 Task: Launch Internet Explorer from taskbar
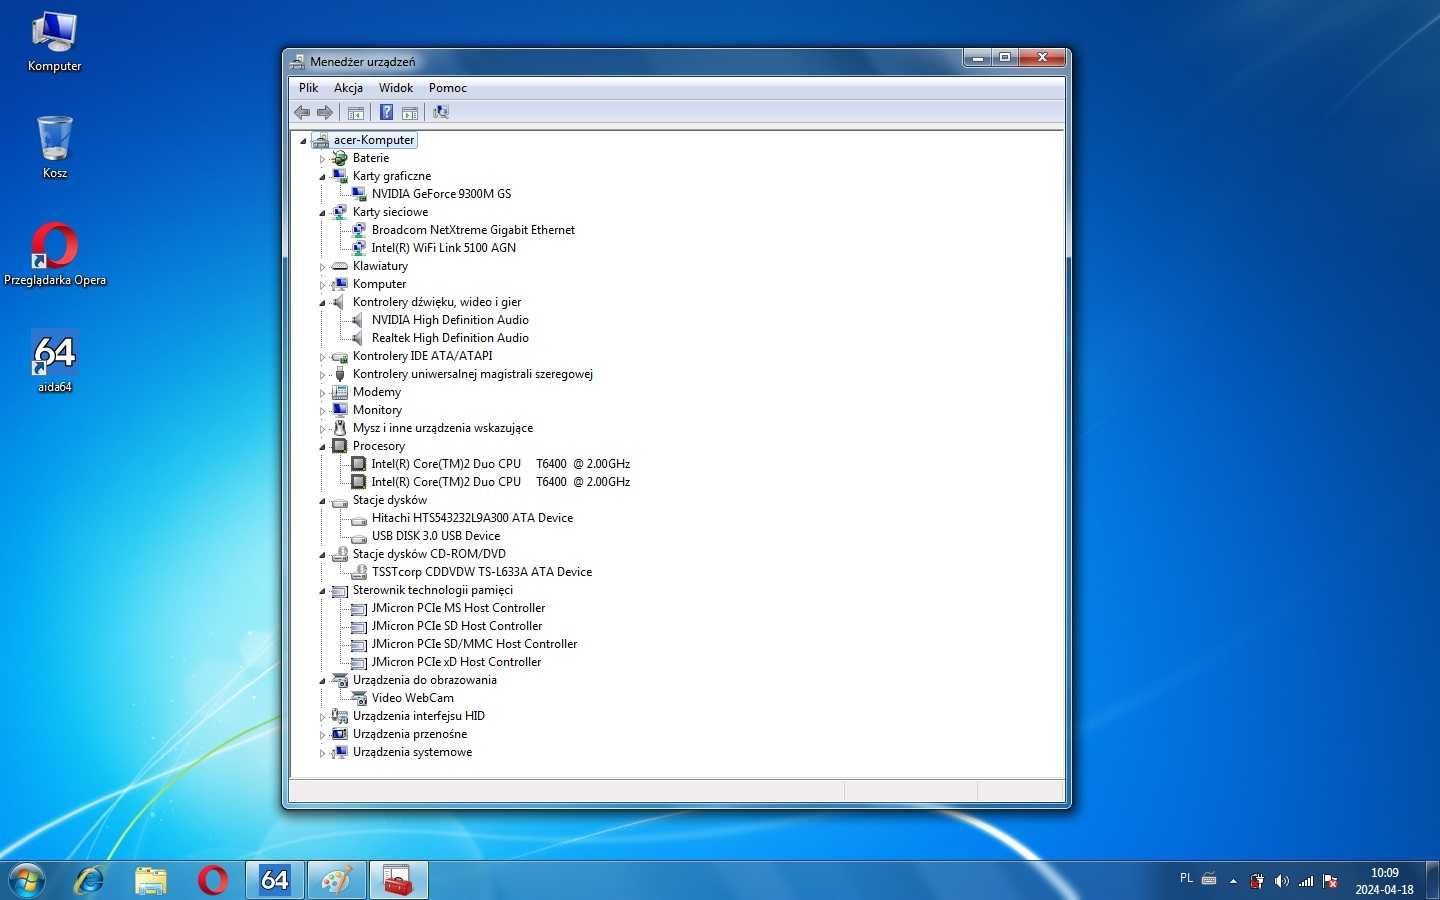pos(90,880)
